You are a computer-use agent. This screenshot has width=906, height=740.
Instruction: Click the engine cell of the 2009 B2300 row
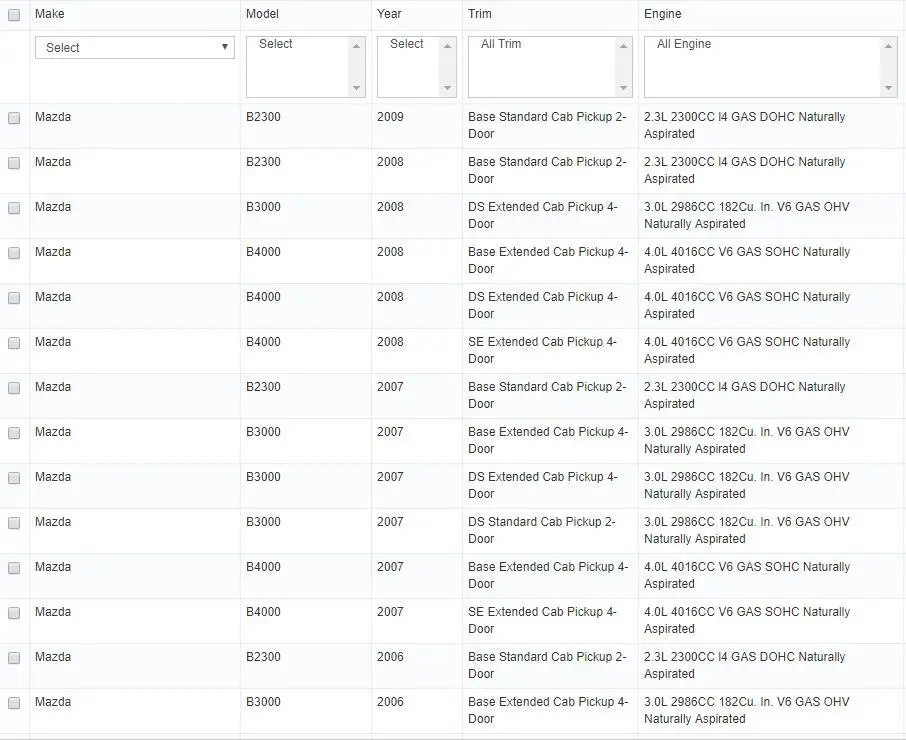point(745,125)
